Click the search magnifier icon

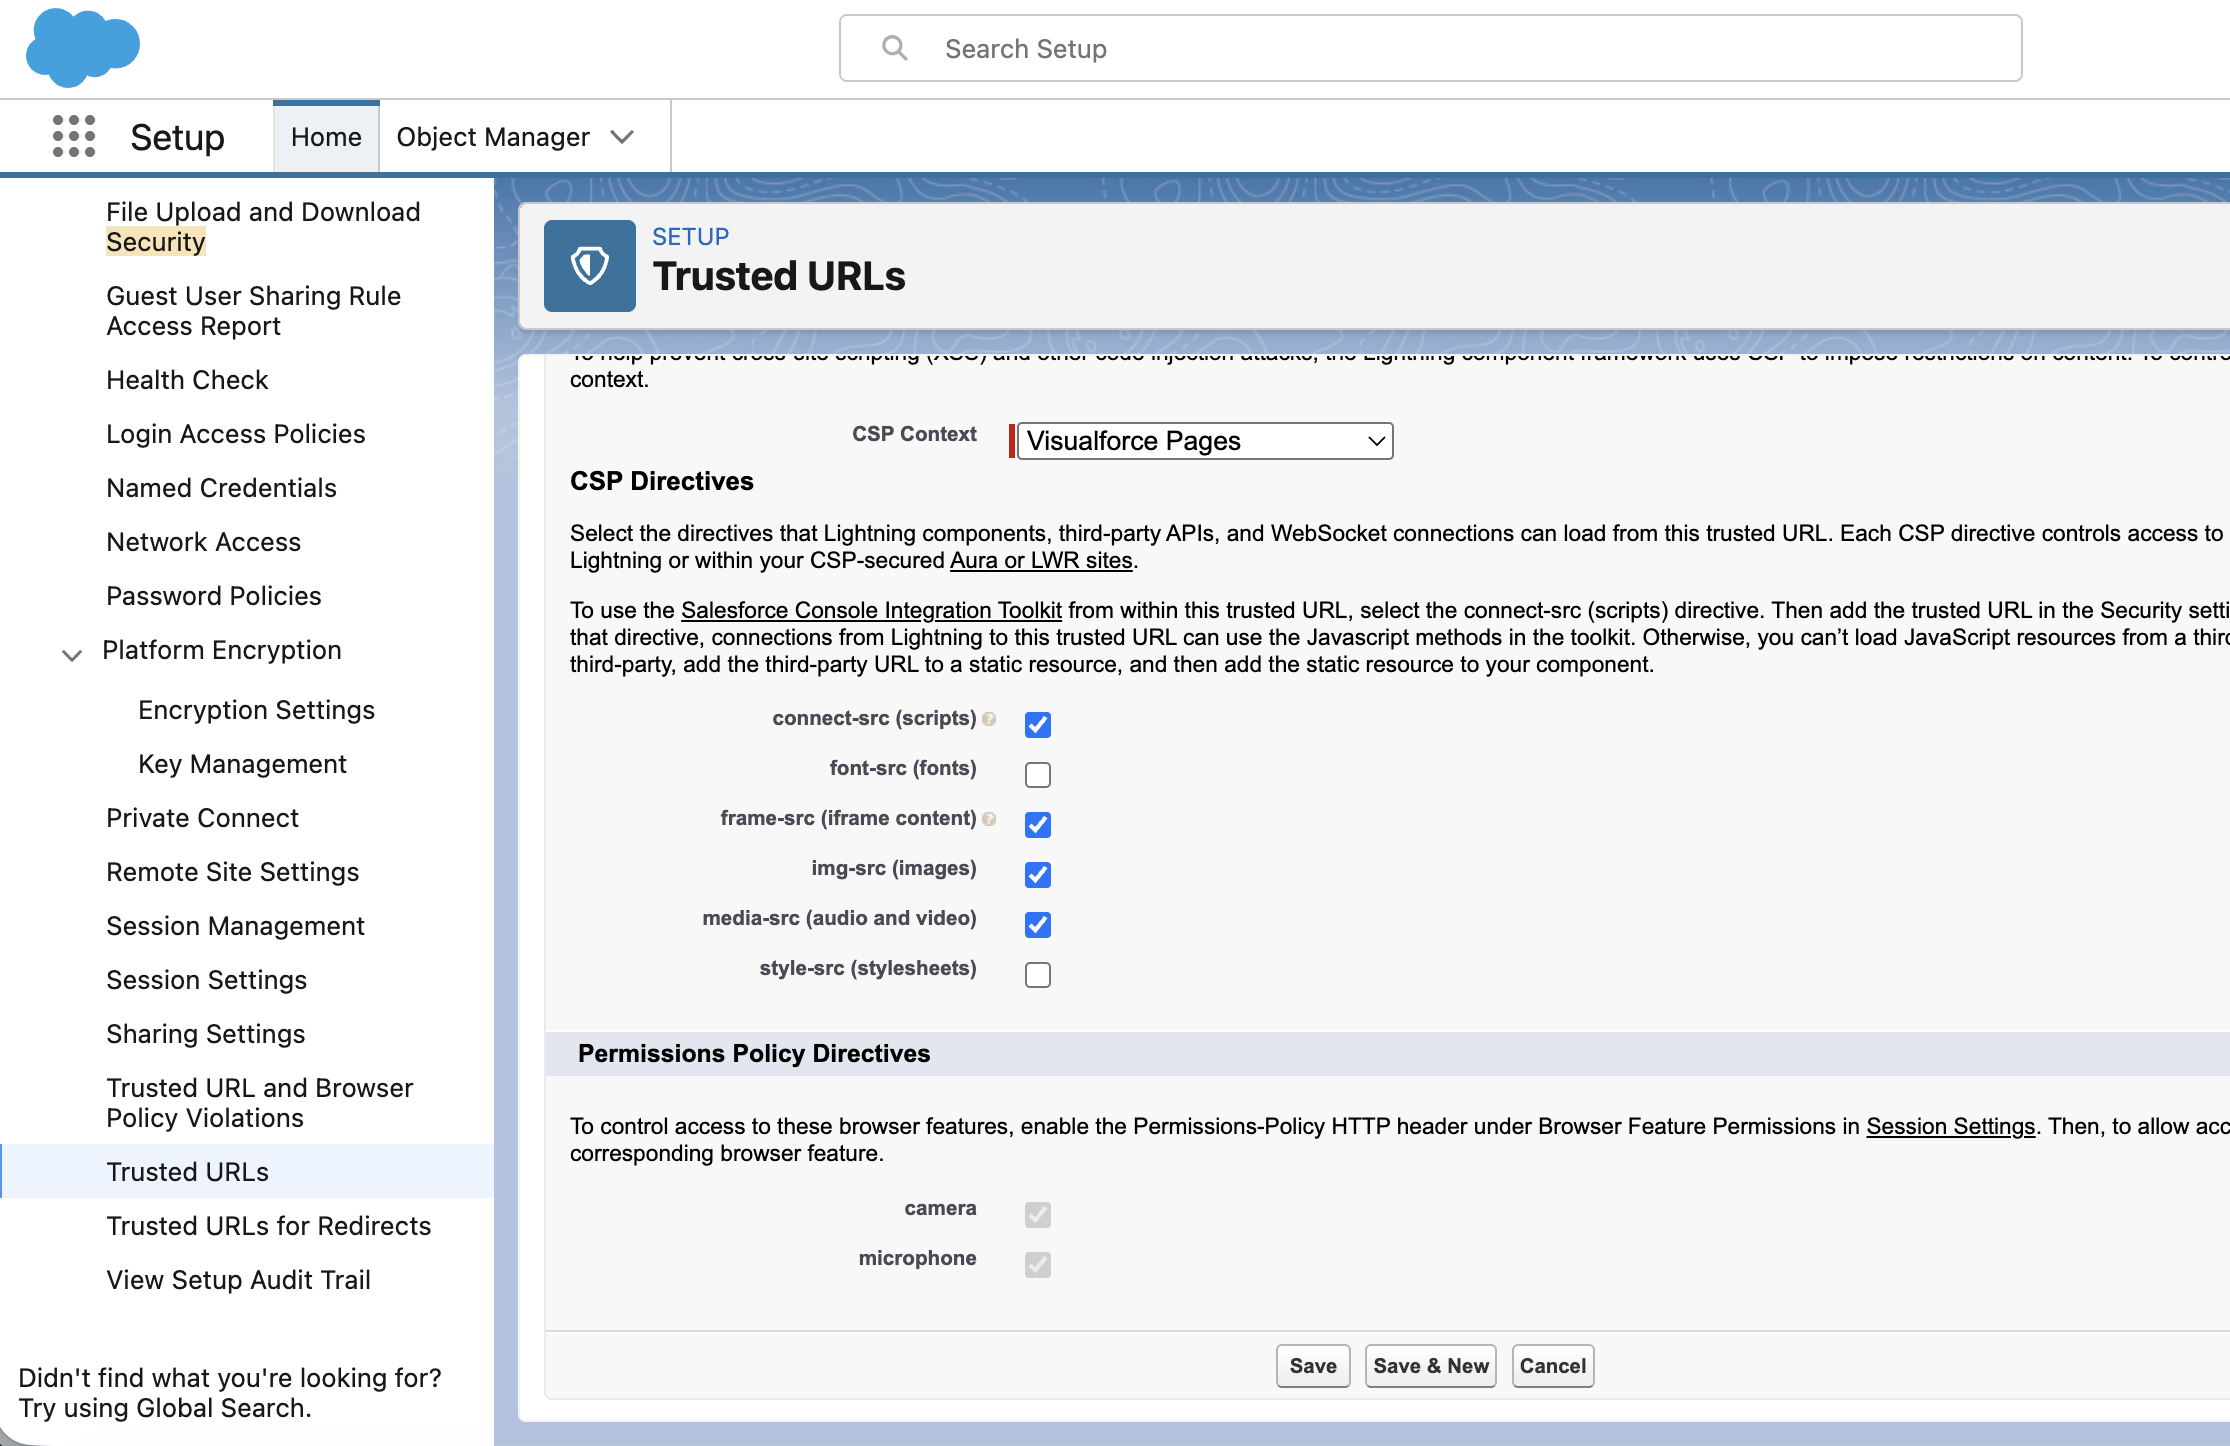(x=895, y=48)
